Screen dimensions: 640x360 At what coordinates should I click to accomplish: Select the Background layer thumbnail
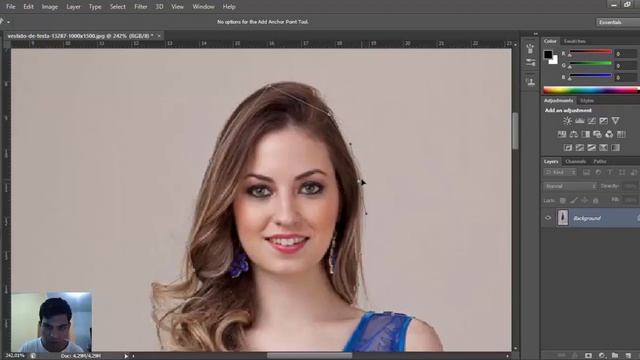click(563, 218)
